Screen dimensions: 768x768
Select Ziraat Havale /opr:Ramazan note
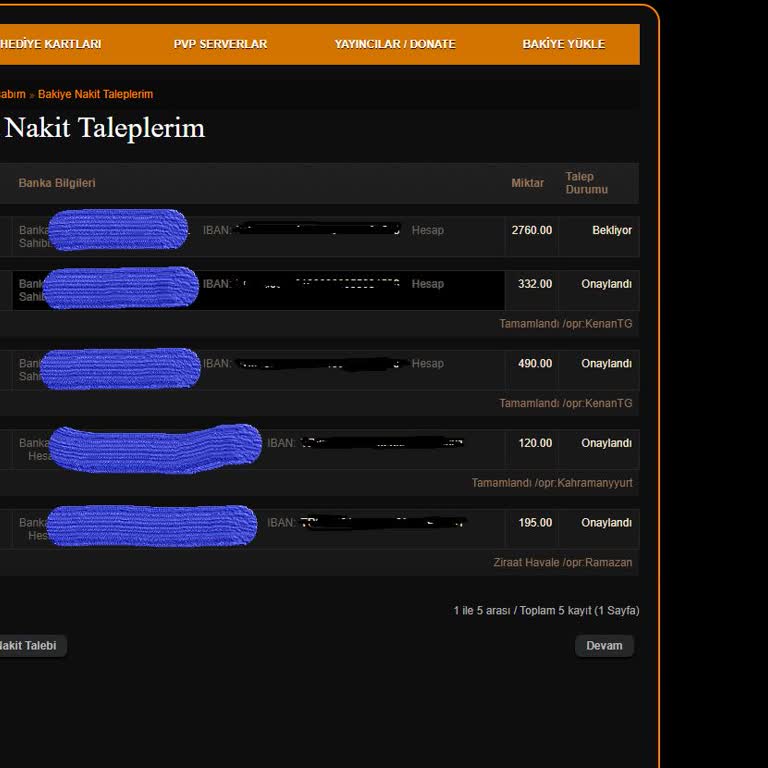point(563,562)
